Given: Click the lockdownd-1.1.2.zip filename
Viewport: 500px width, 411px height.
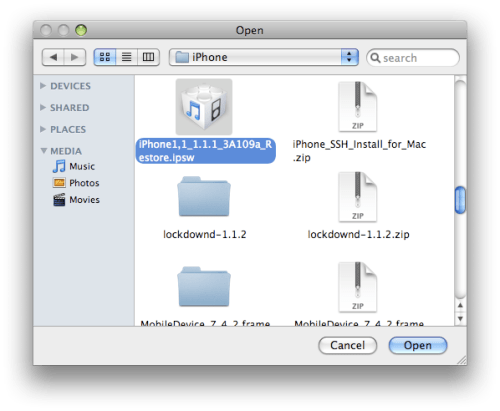Looking at the screenshot, I should coord(358,234).
